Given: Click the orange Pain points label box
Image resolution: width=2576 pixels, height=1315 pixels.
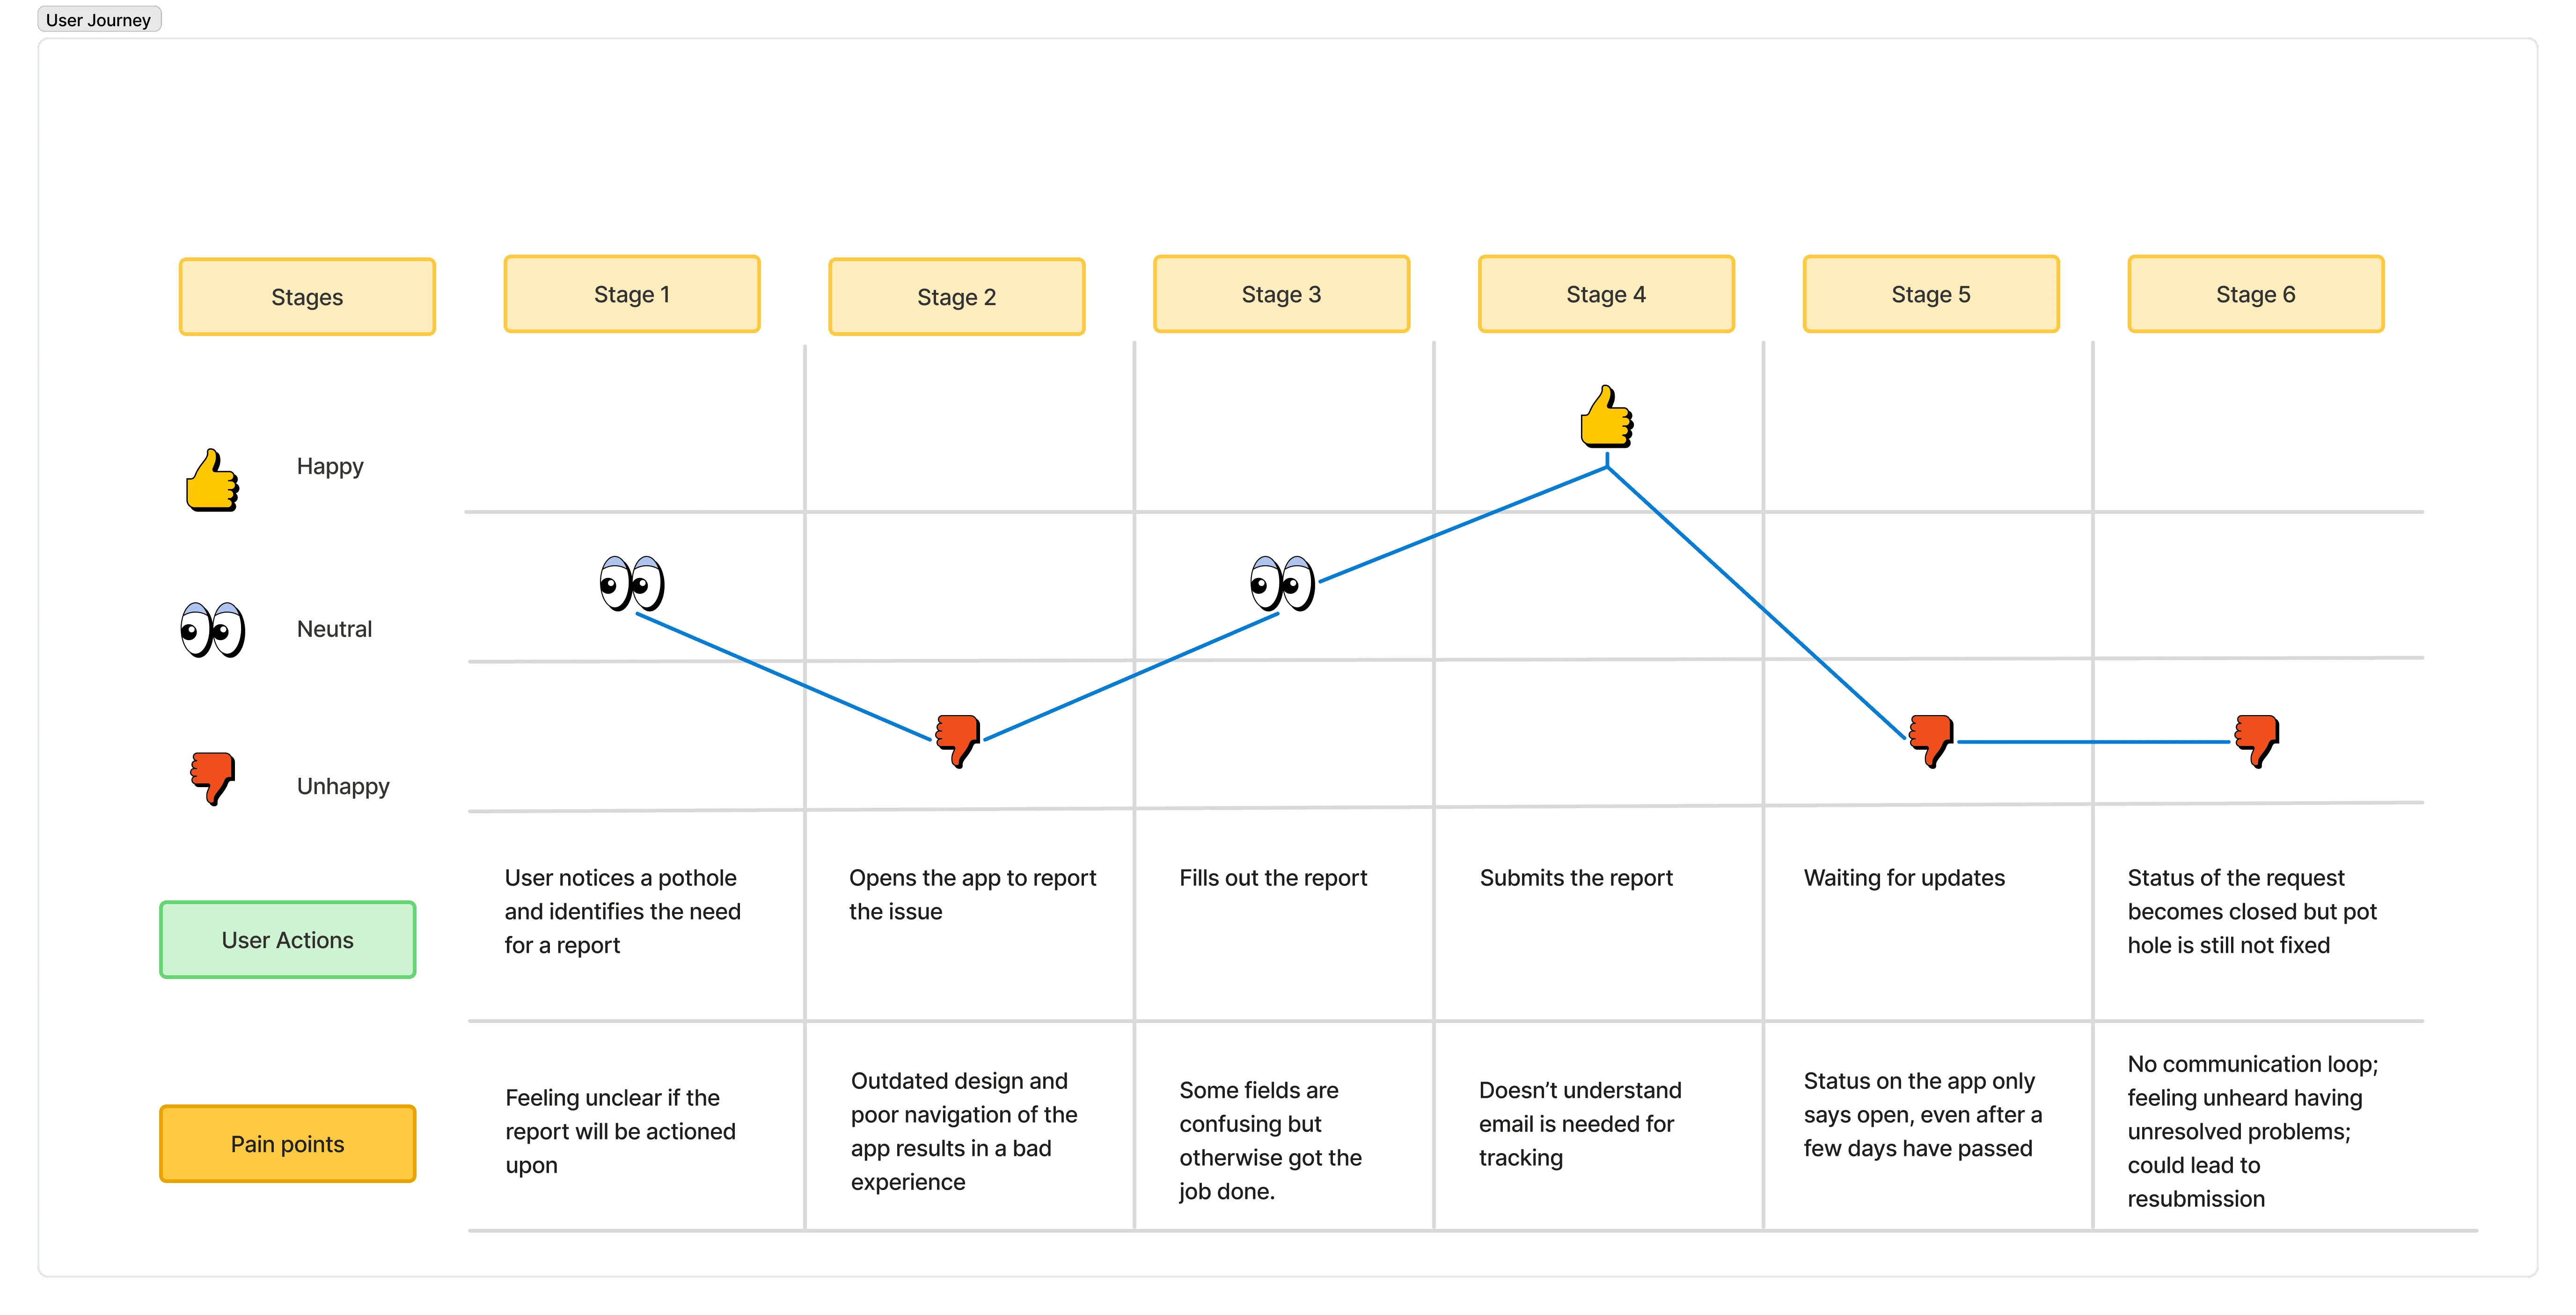Looking at the screenshot, I should click(x=288, y=1144).
